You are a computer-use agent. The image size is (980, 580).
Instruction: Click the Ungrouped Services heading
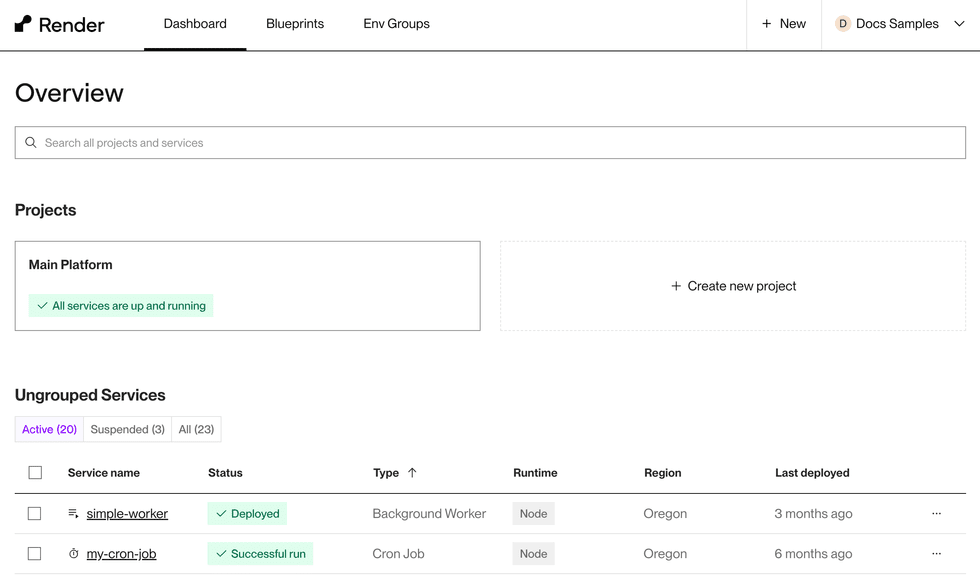90,395
